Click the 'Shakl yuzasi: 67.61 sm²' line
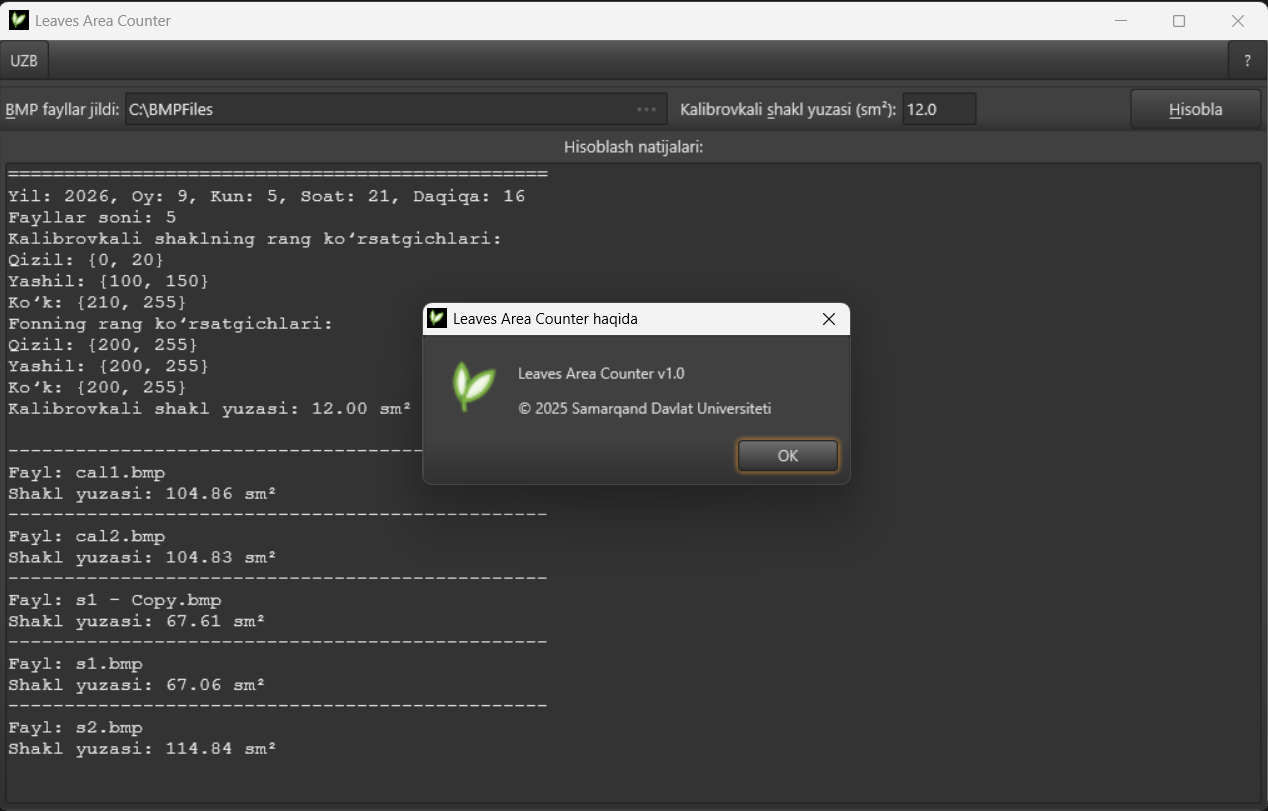1268x811 pixels. [x=136, y=621]
